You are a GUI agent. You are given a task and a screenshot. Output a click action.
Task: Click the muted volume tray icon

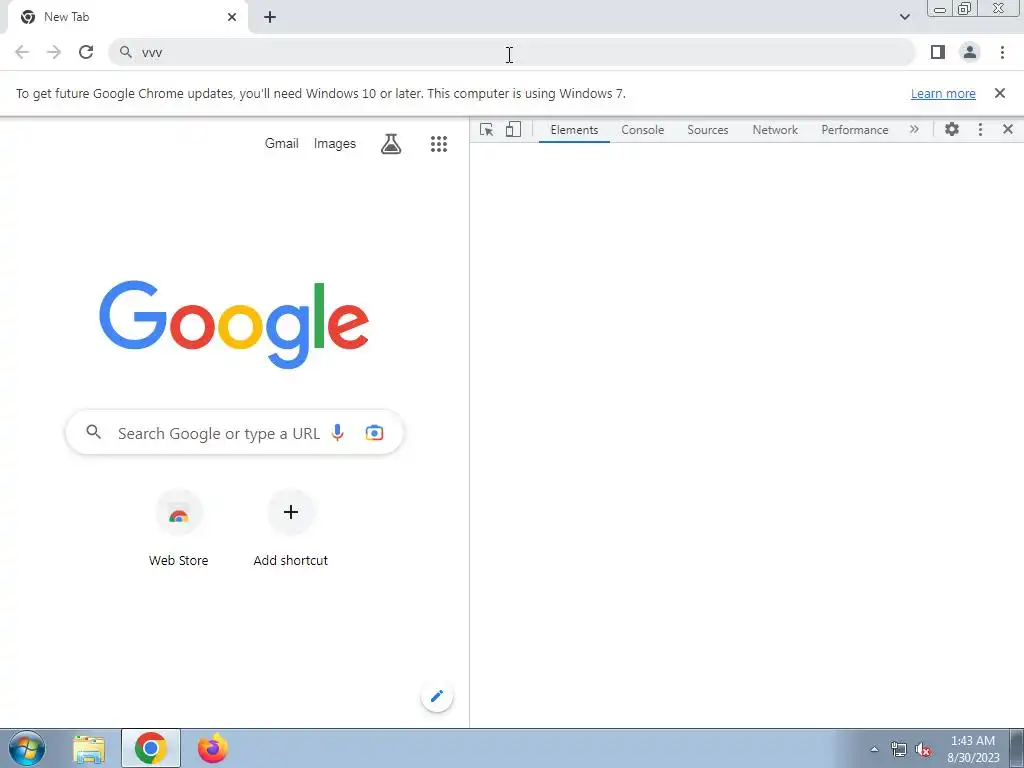coord(923,750)
